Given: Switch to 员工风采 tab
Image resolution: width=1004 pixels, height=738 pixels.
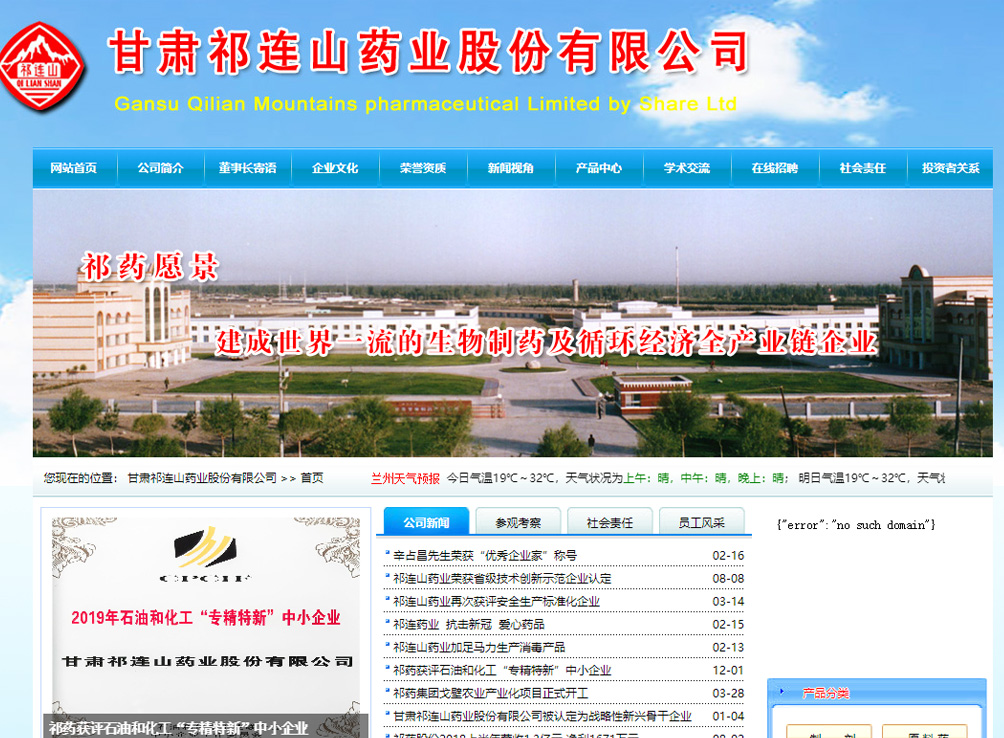Looking at the screenshot, I should tap(701, 522).
